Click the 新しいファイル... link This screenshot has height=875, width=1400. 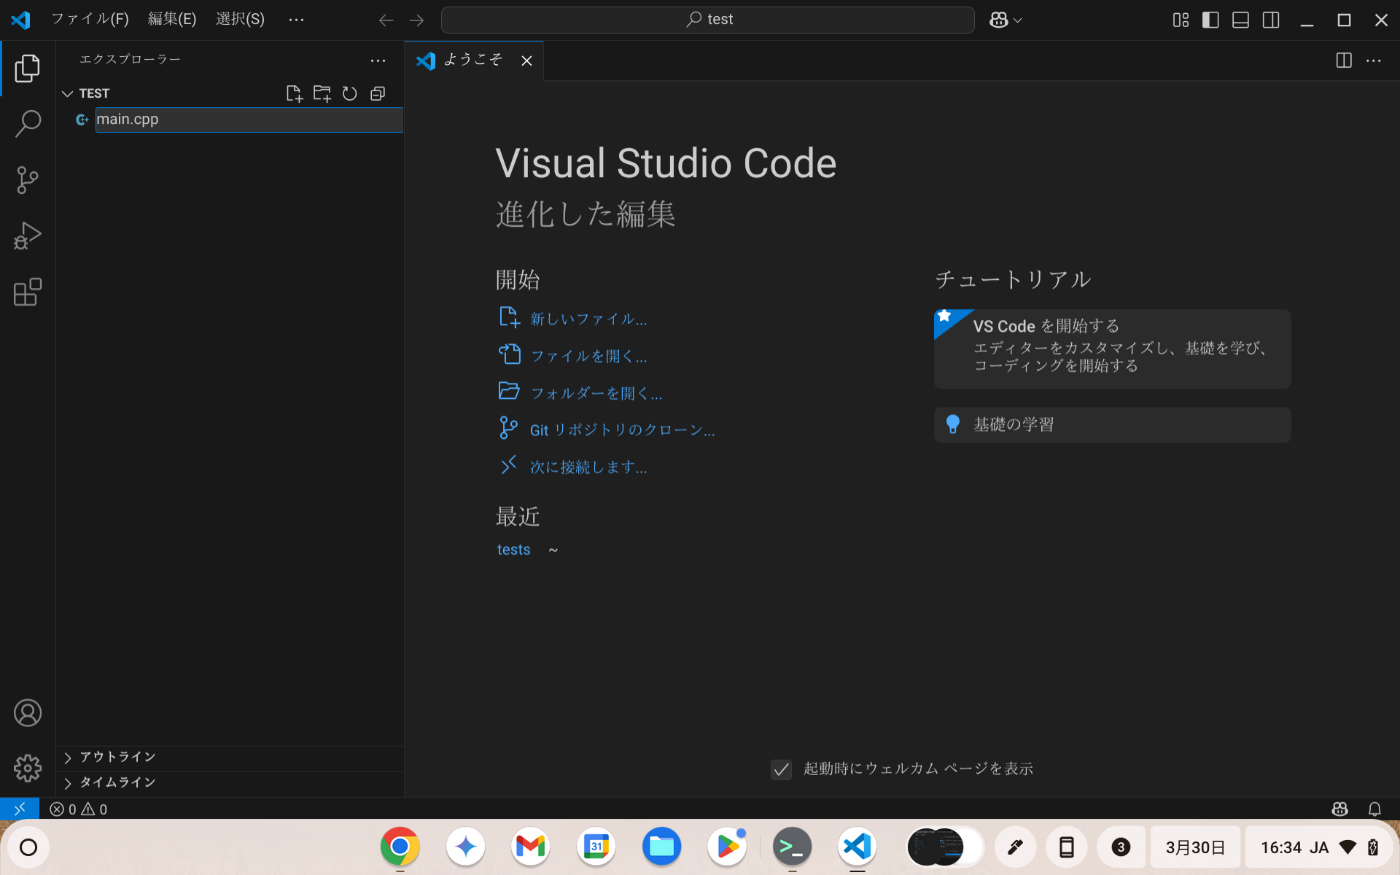pyautogui.click(x=588, y=319)
